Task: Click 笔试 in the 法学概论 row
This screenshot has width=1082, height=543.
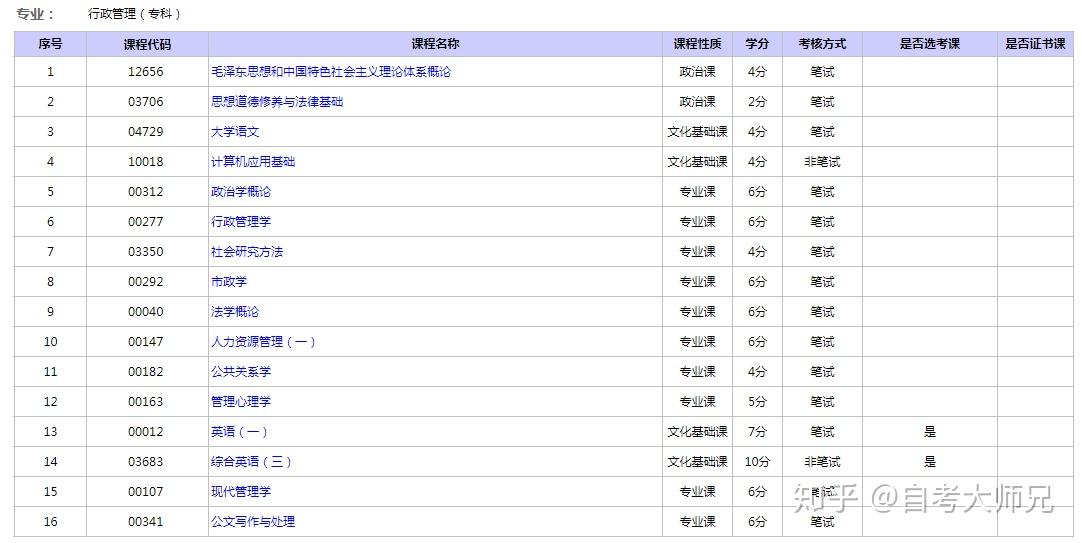Action: tap(823, 312)
